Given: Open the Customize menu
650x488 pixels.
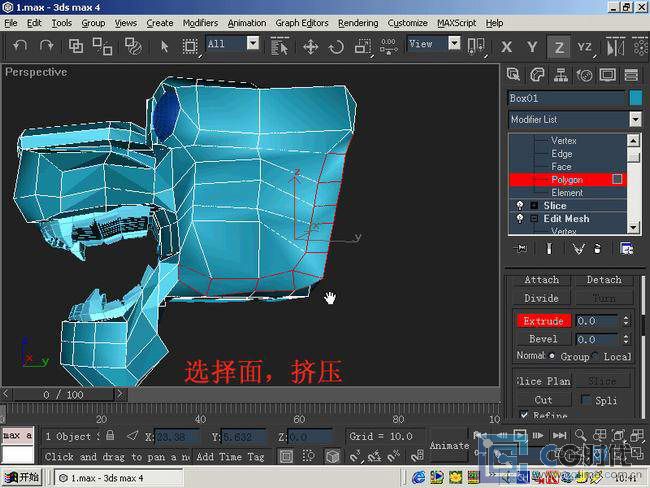Looking at the screenshot, I should point(407,23).
